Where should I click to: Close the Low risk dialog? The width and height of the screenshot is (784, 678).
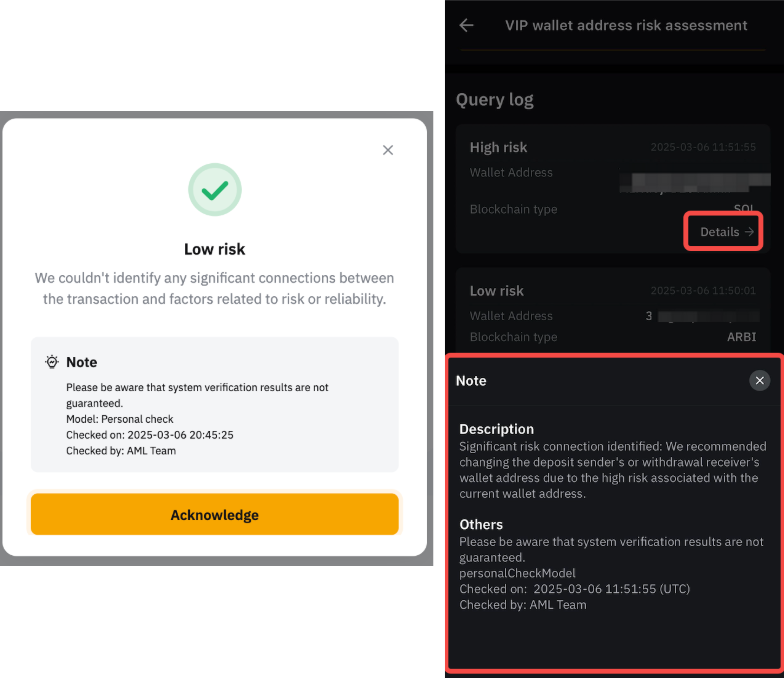pyautogui.click(x=388, y=150)
